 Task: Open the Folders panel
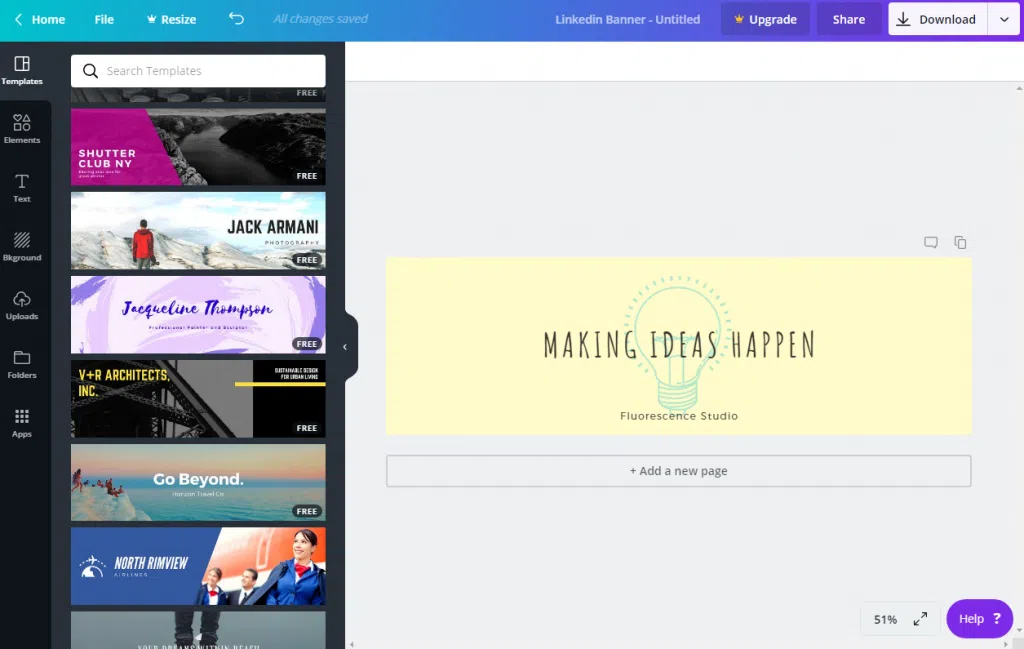point(22,364)
